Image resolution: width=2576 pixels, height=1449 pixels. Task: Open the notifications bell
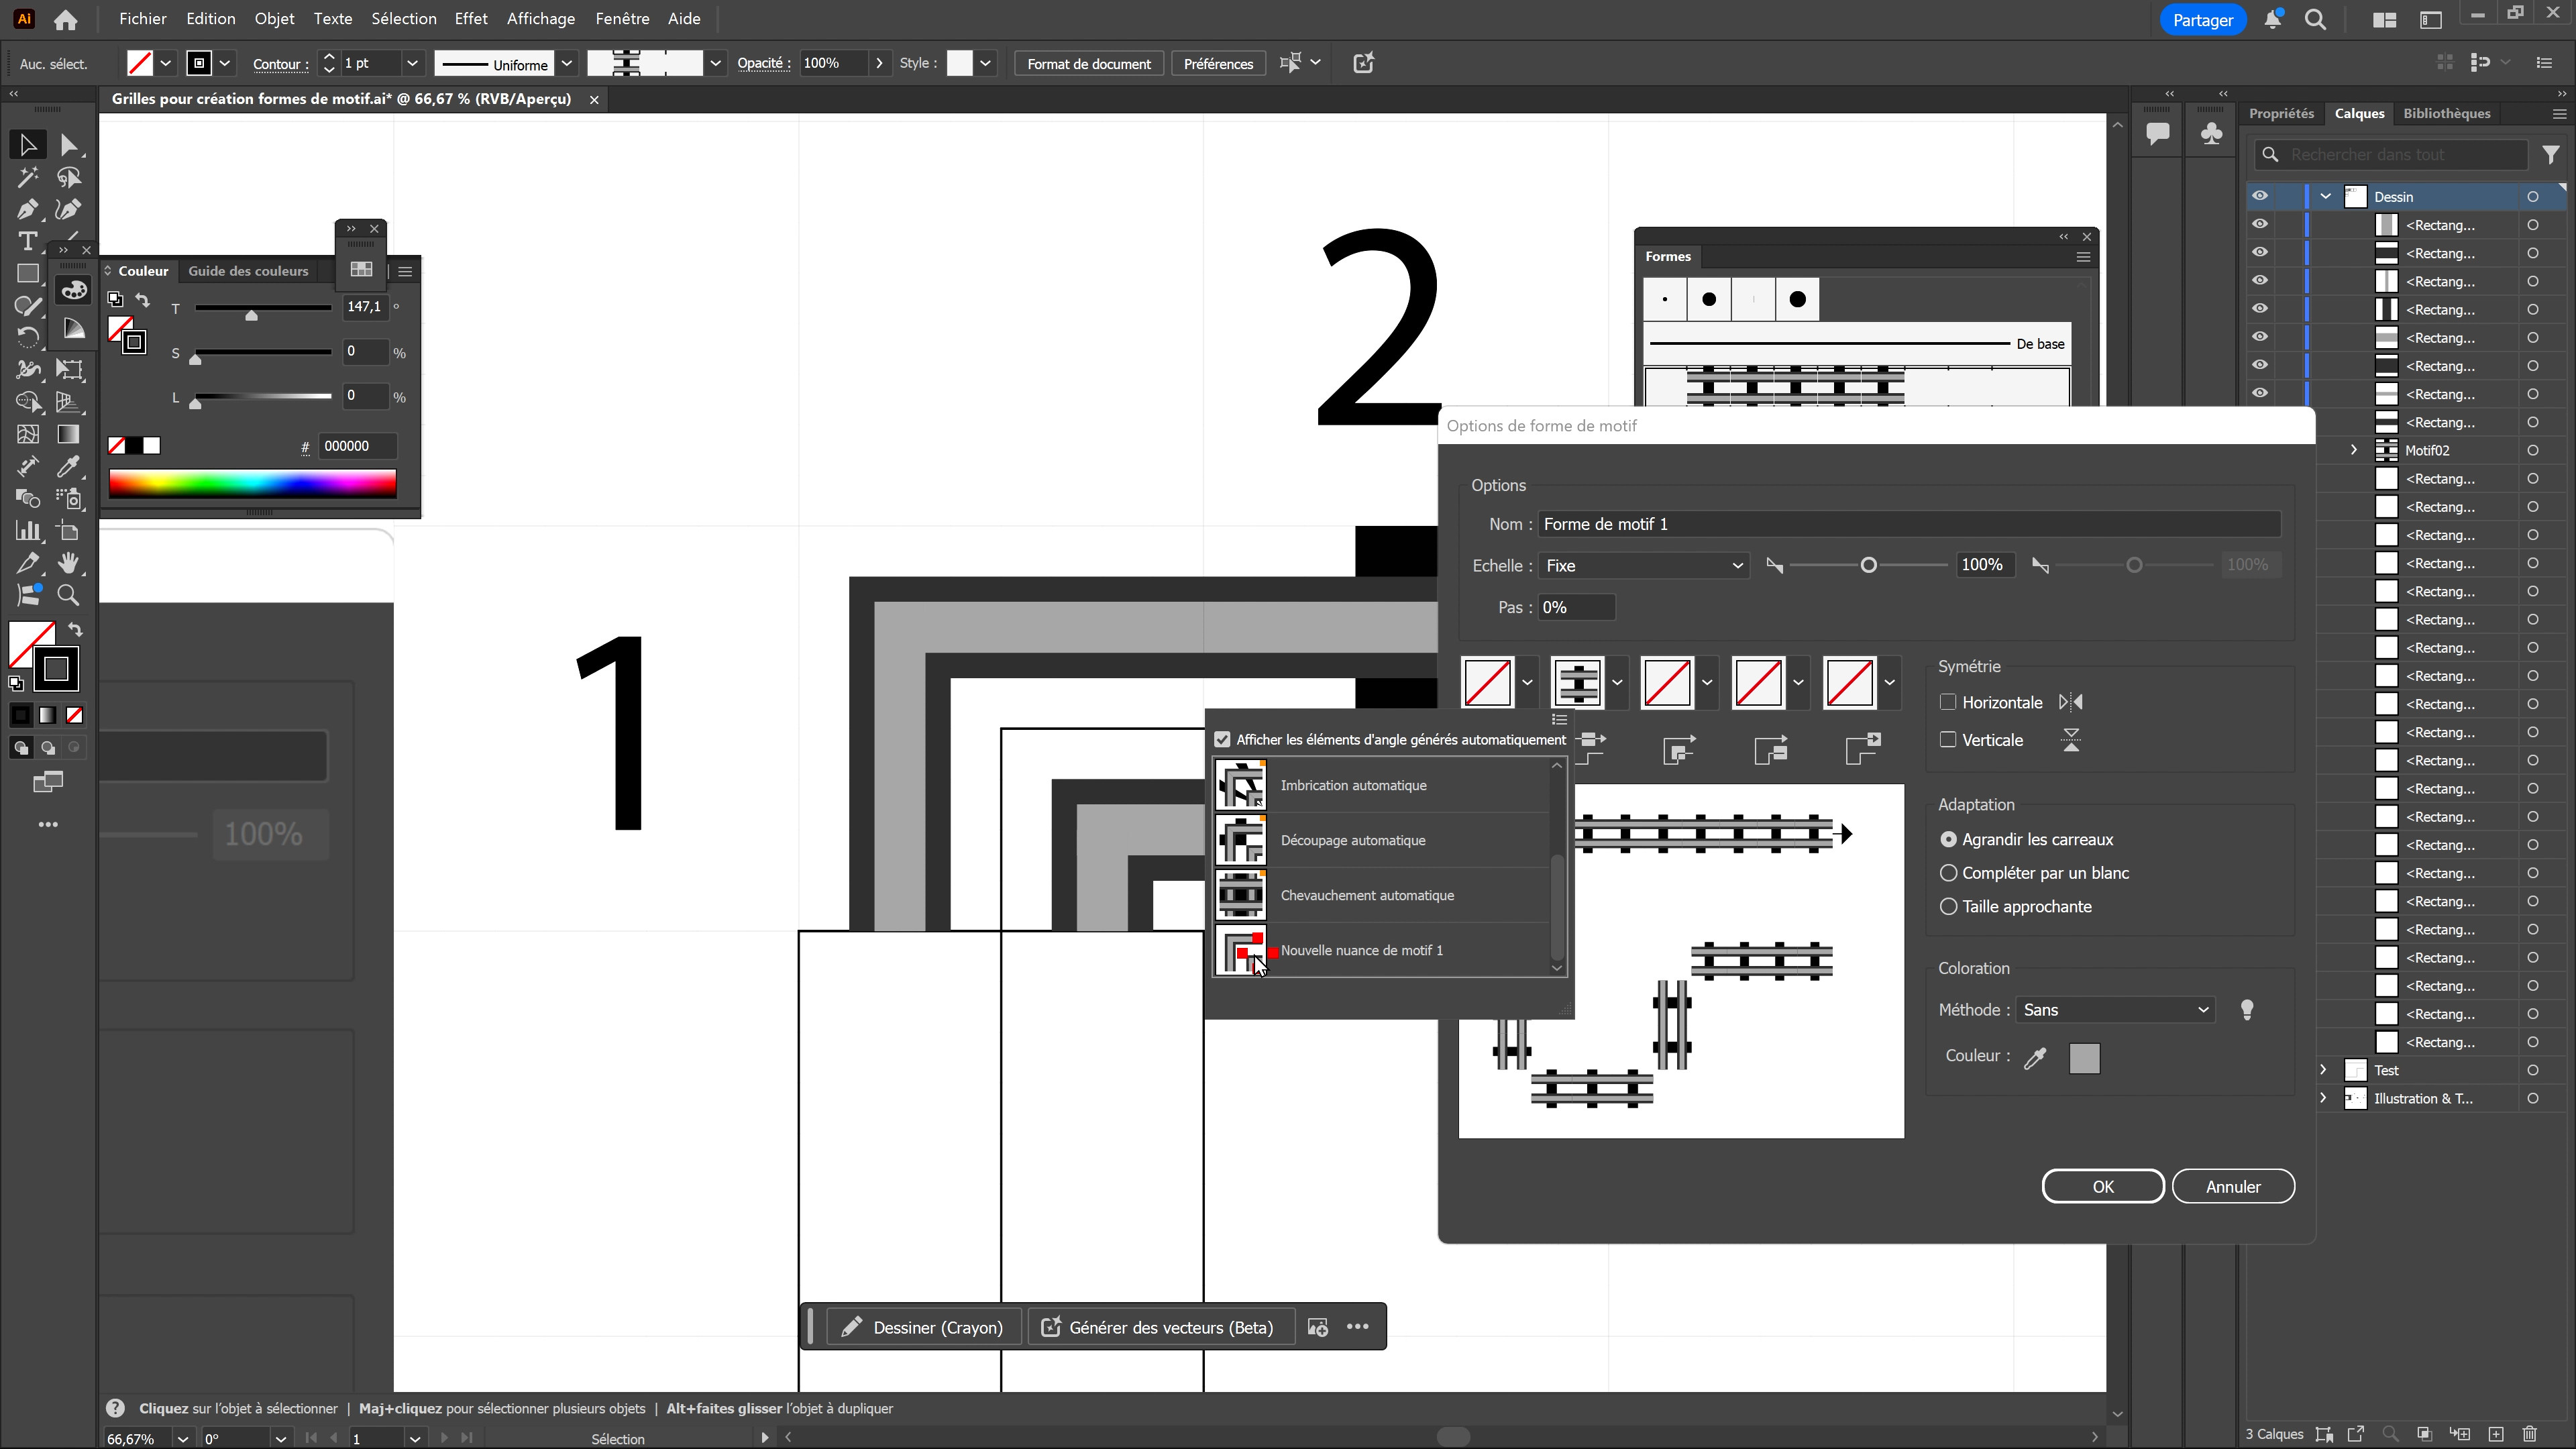click(x=2272, y=19)
